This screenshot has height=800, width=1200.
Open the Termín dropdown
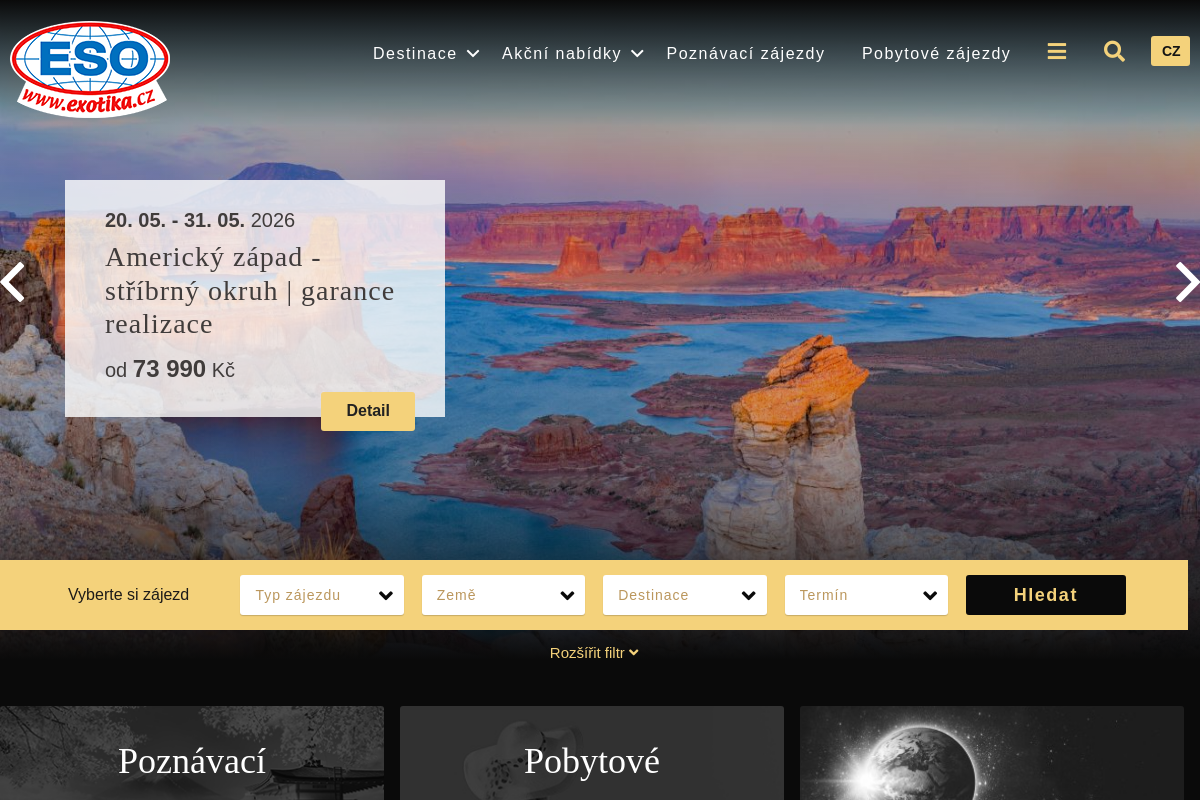pyautogui.click(x=866, y=595)
